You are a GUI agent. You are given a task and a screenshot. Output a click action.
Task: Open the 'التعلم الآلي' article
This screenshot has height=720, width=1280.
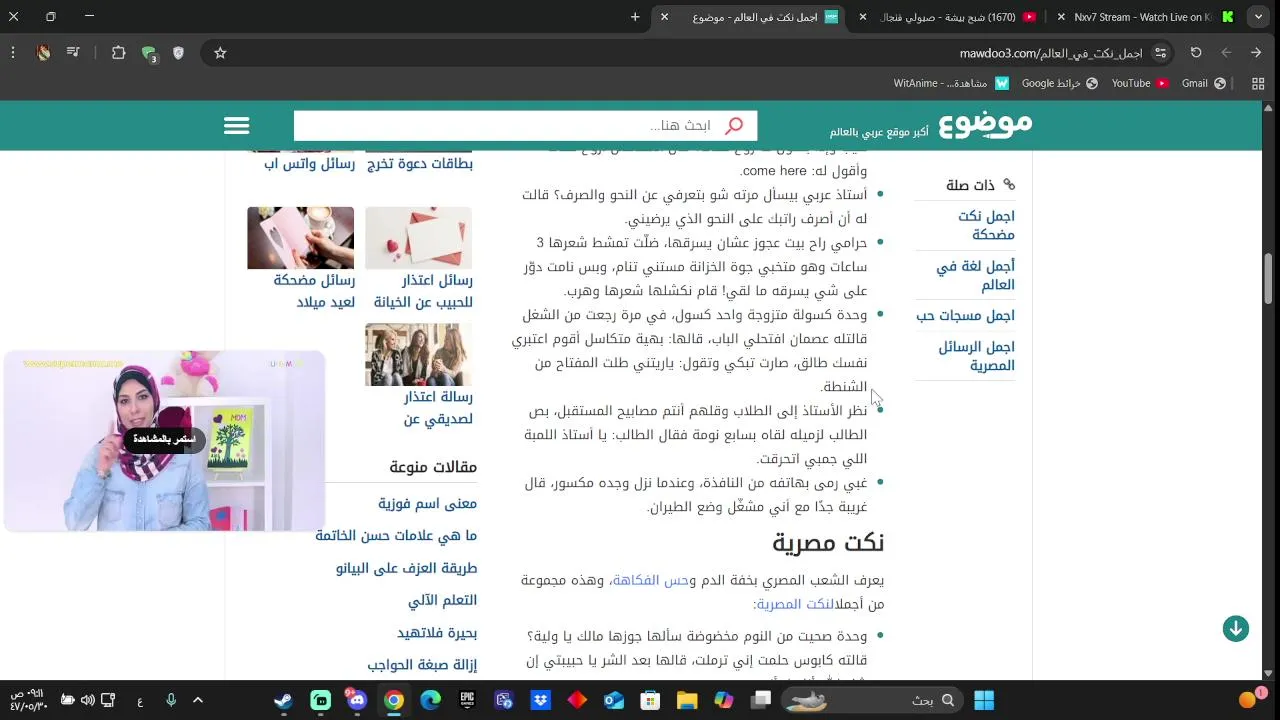pyautogui.click(x=442, y=600)
